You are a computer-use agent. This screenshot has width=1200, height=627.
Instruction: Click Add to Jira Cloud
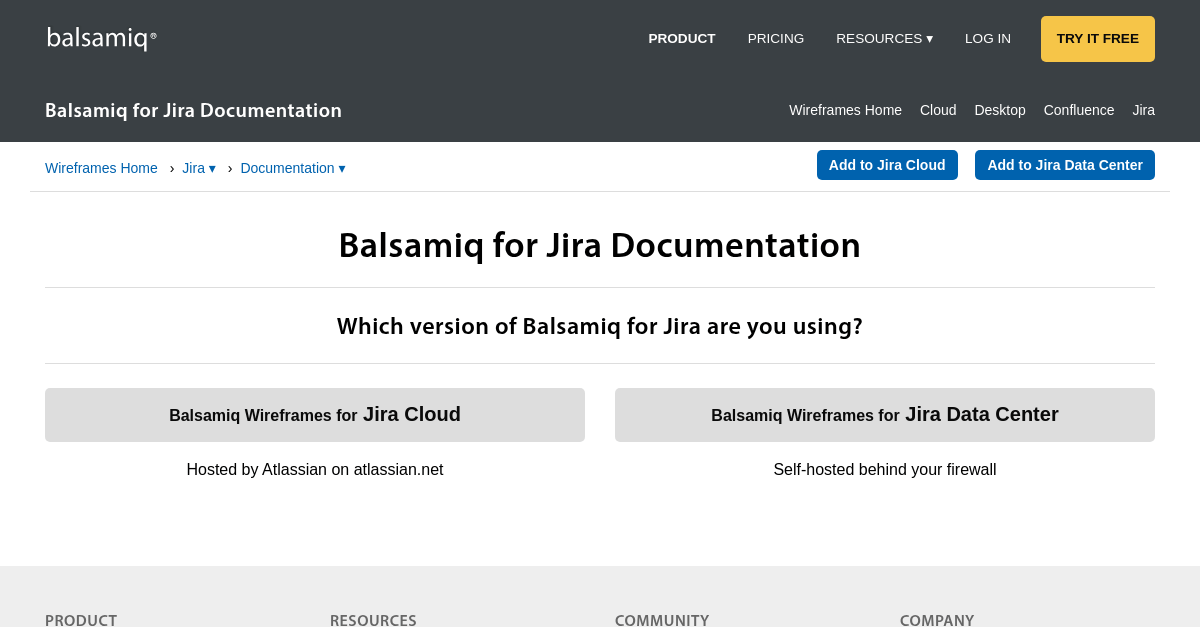[x=887, y=164]
